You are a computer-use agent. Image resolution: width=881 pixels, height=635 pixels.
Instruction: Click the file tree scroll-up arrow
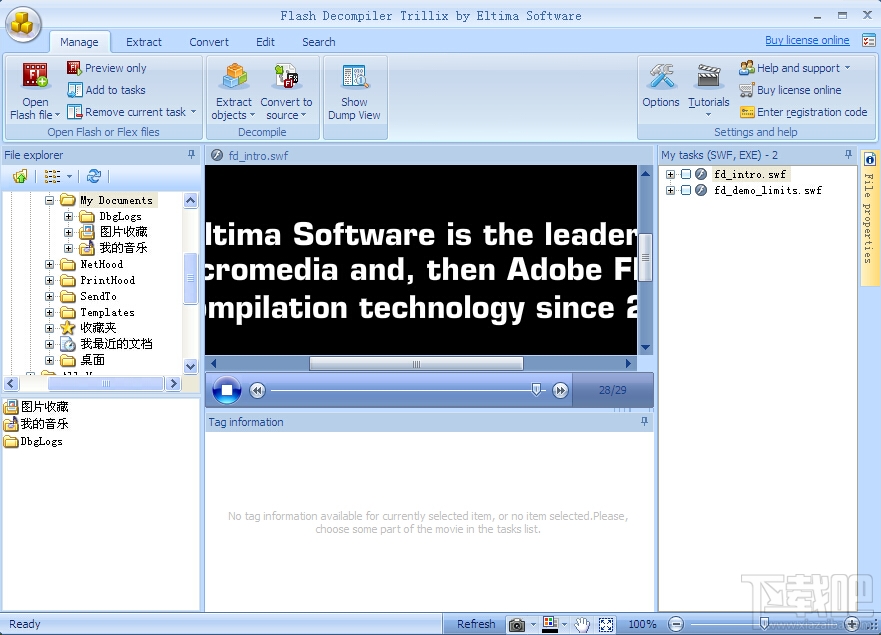pyautogui.click(x=190, y=200)
